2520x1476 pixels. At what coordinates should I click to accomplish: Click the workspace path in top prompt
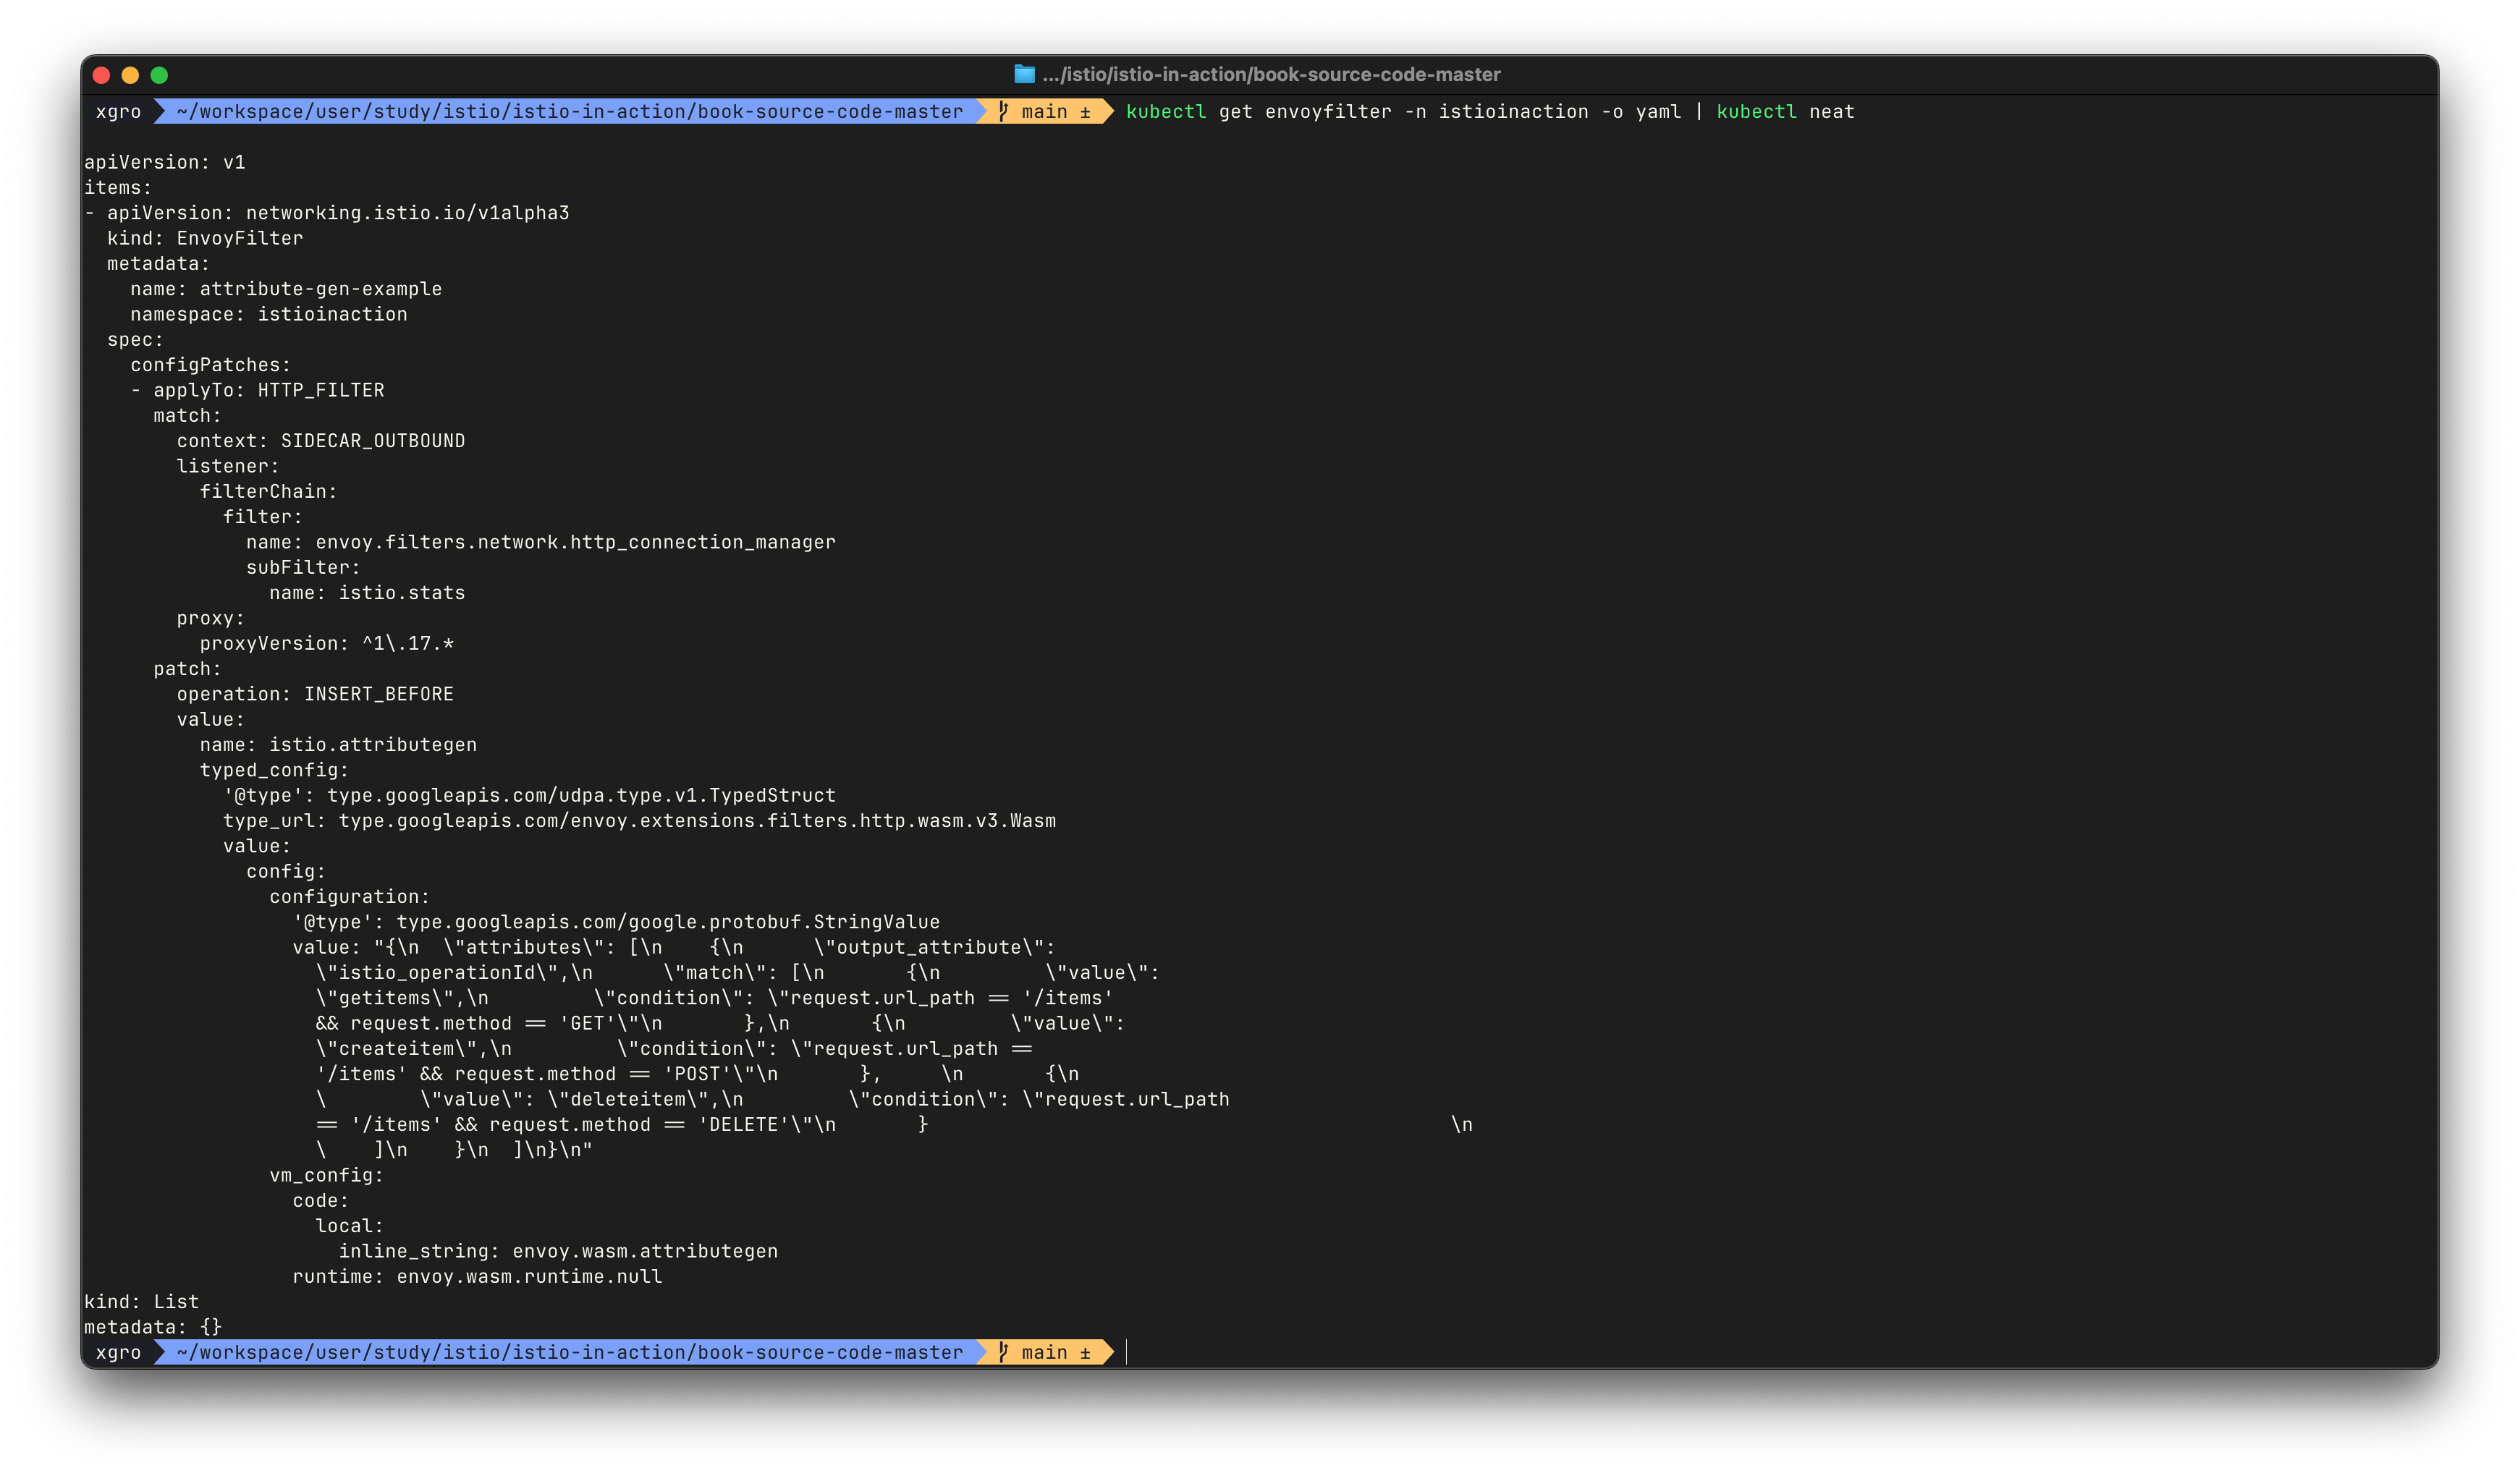click(x=570, y=111)
